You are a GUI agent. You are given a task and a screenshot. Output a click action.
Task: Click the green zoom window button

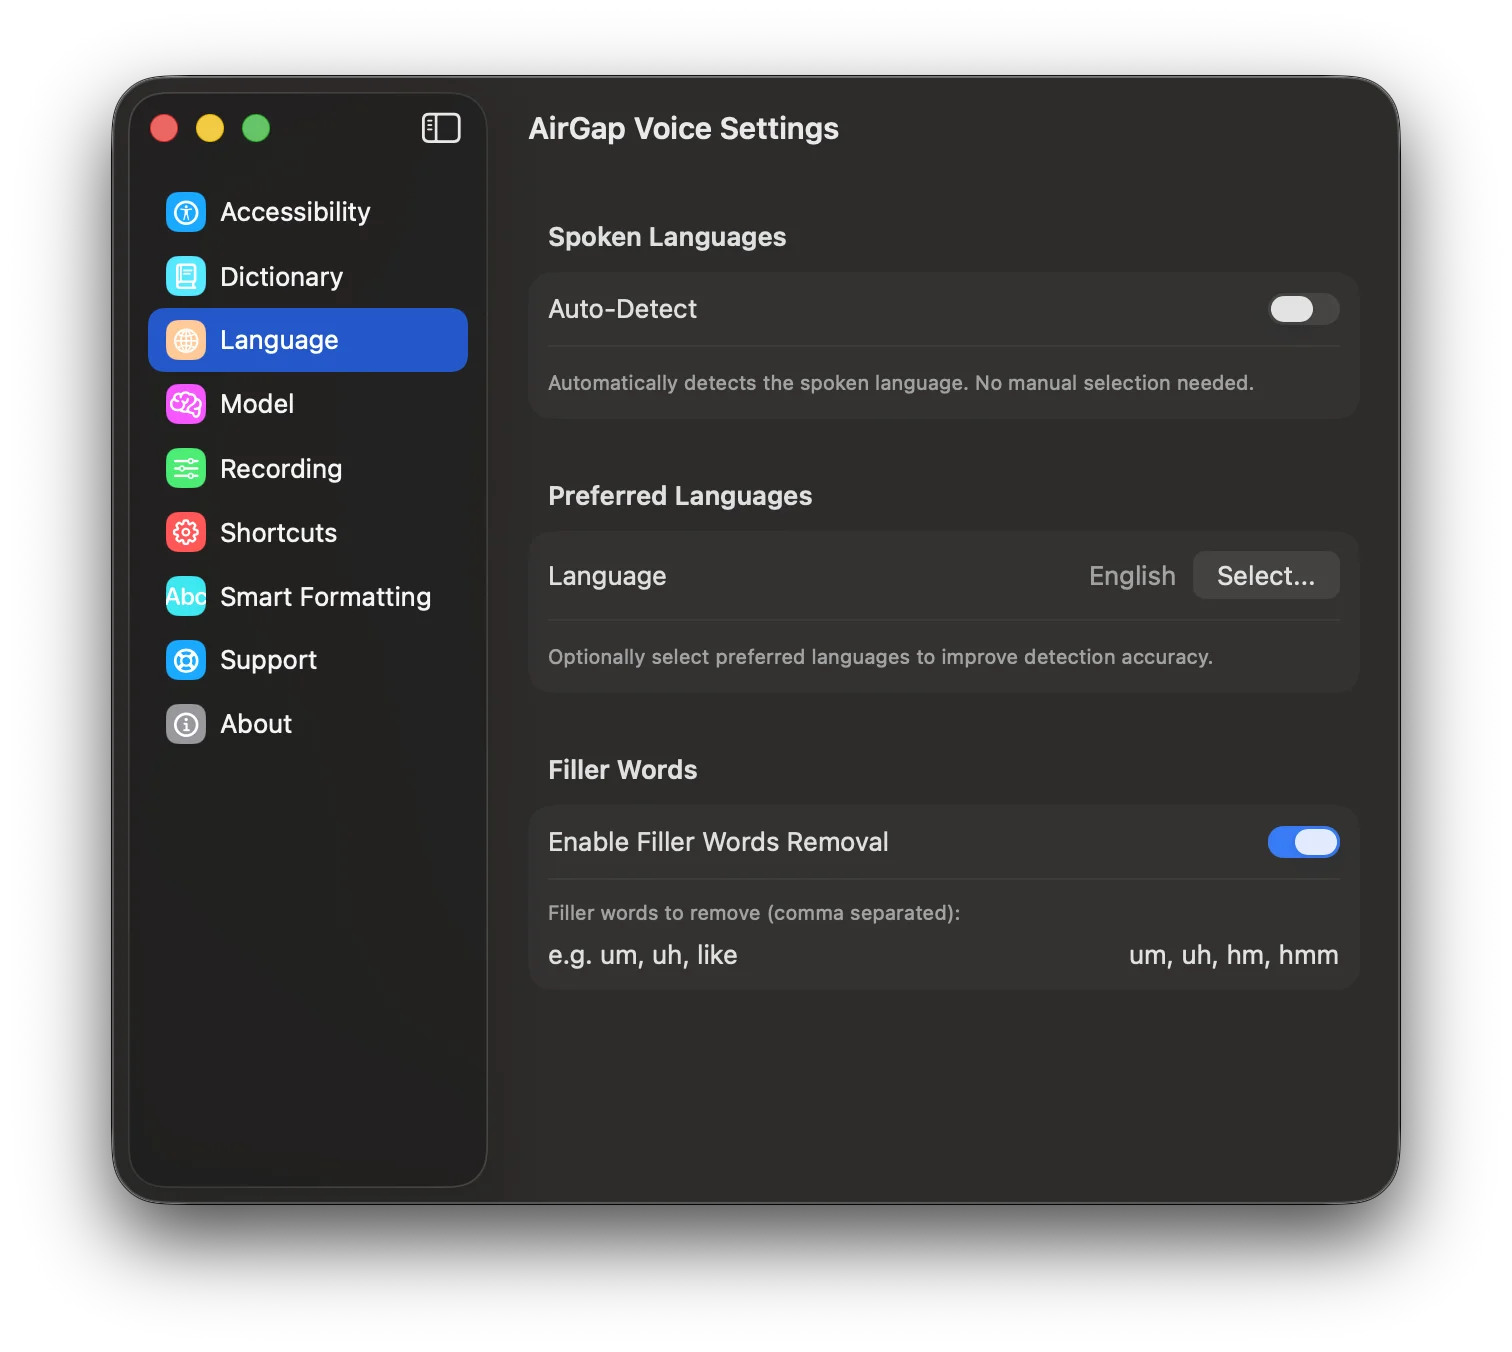[256, 128]
